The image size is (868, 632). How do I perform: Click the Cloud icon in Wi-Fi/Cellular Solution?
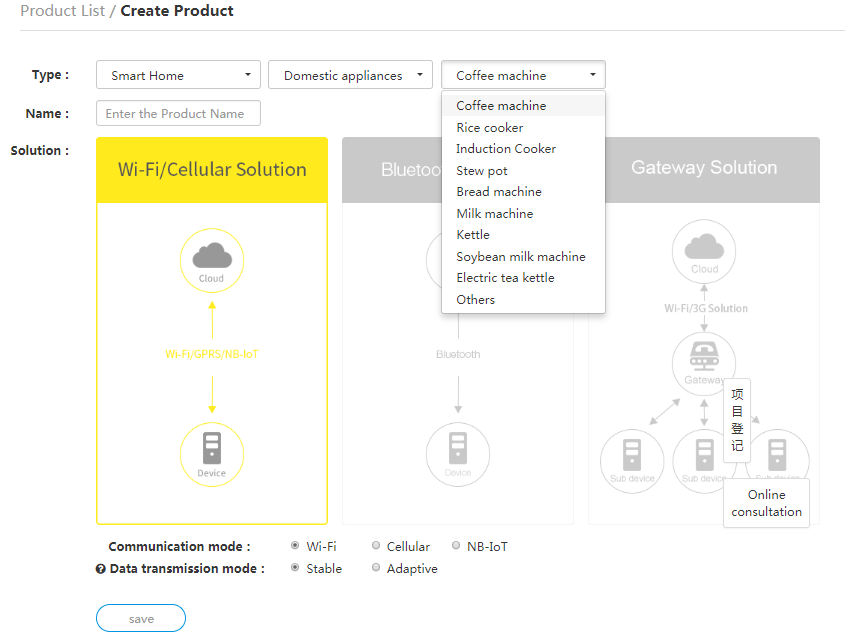coord(211,260)
